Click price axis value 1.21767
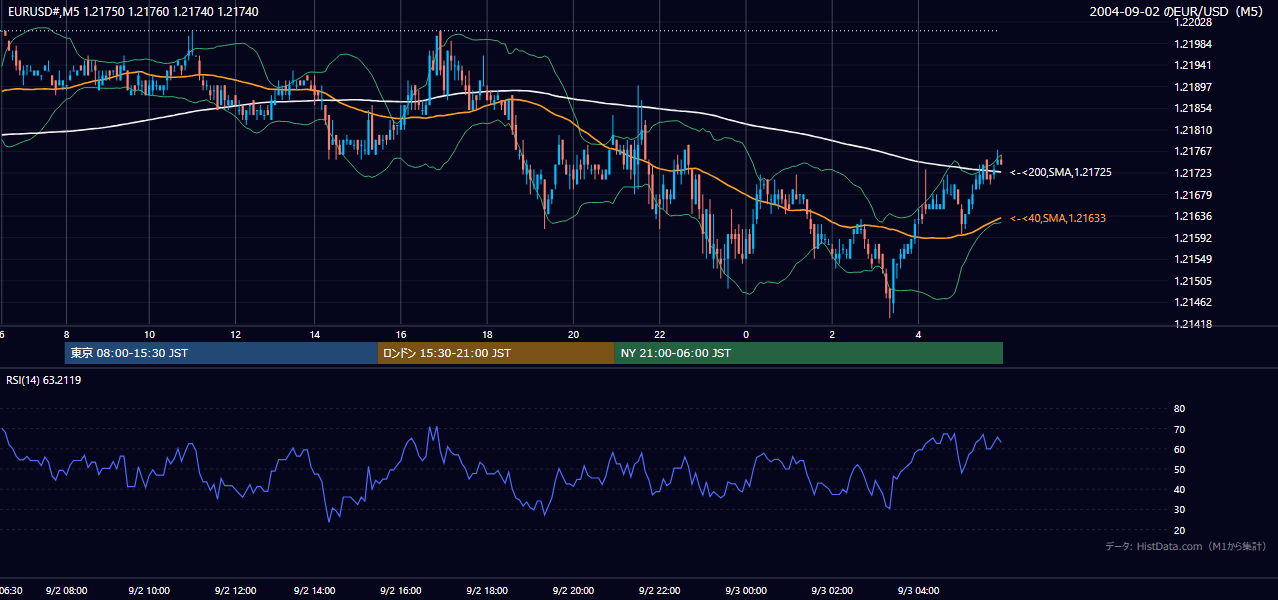This screenshot has height=600, width=1278. (x=1193, y=151)
